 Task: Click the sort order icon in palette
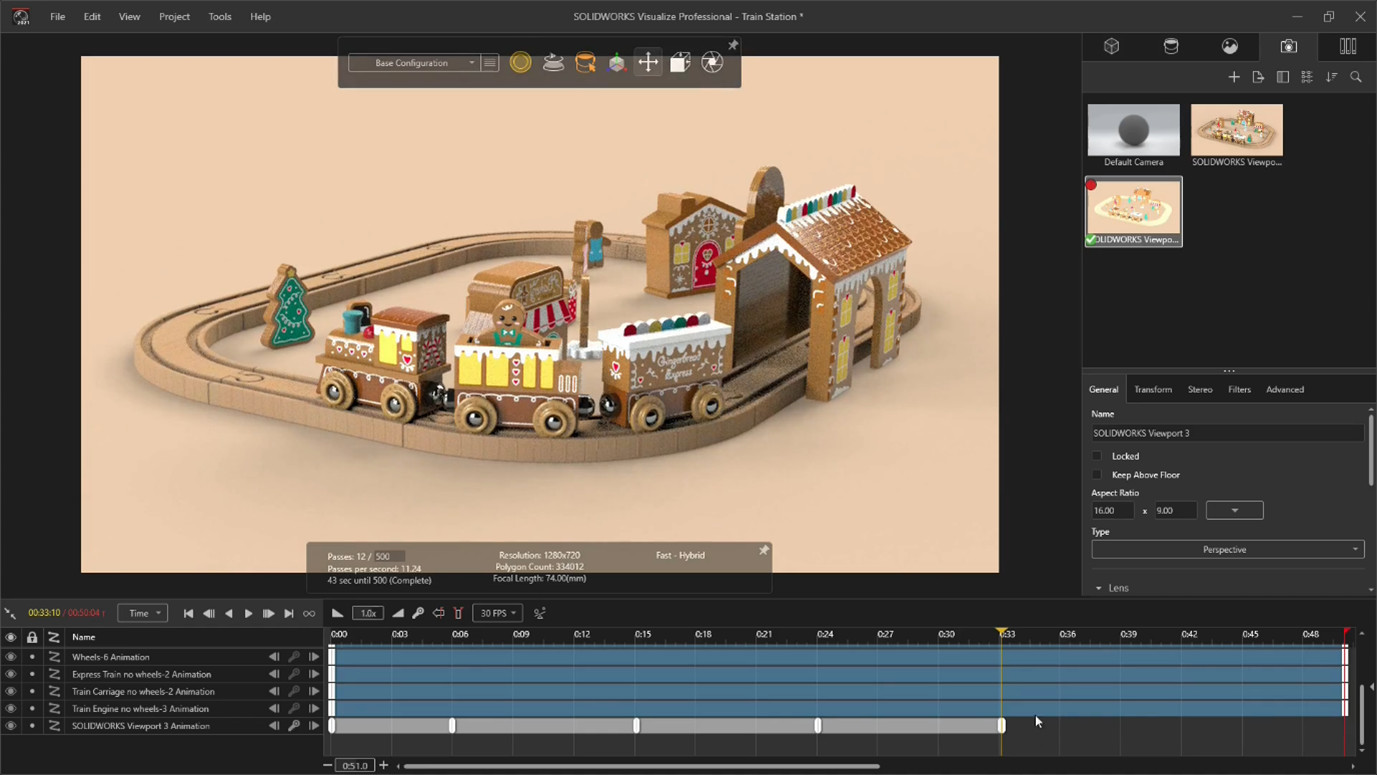pos(1332,77)
